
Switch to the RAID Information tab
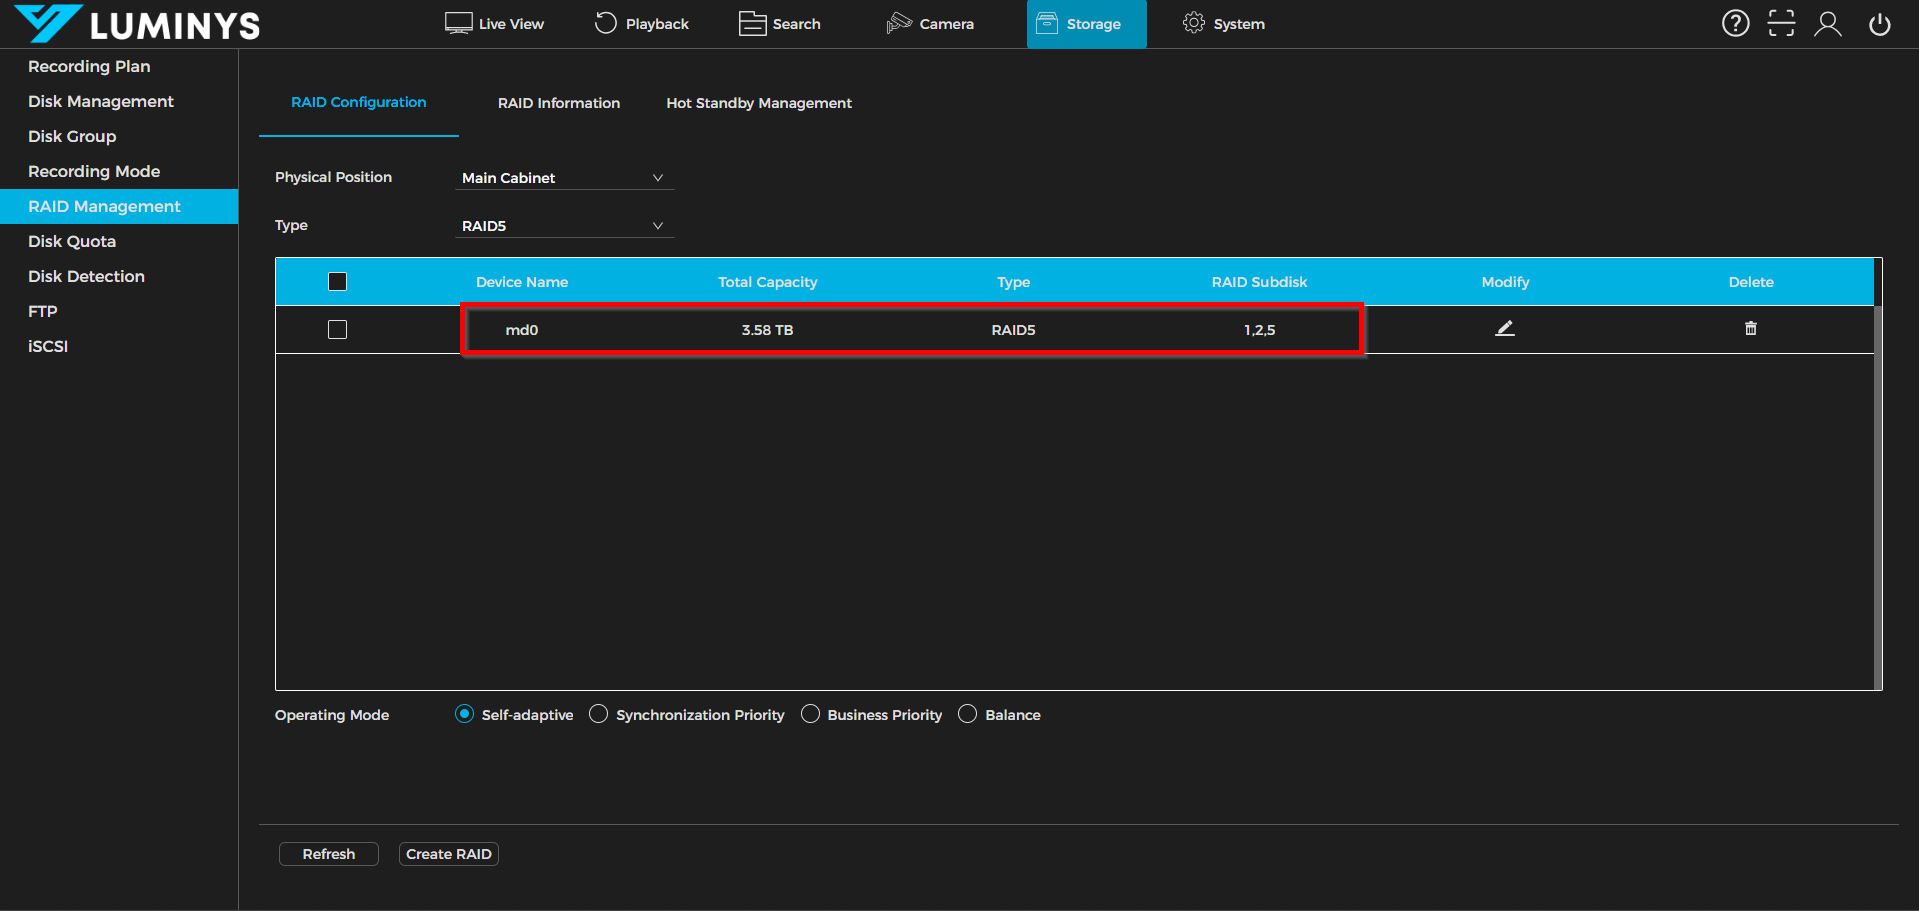coord(558,103)
